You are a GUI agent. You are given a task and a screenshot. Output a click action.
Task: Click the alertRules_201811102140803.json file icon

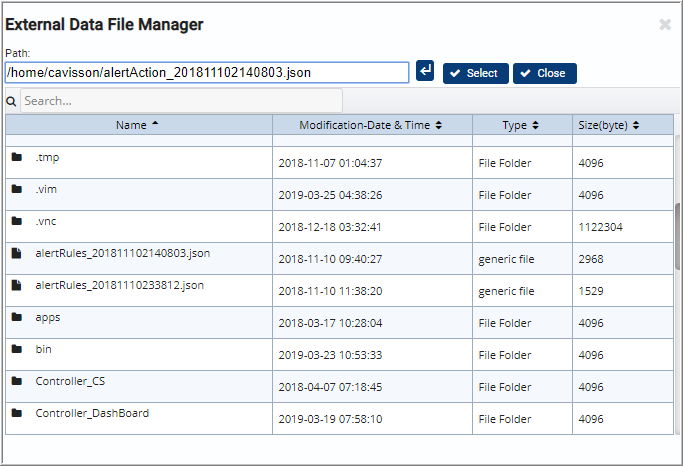point(16,253)
